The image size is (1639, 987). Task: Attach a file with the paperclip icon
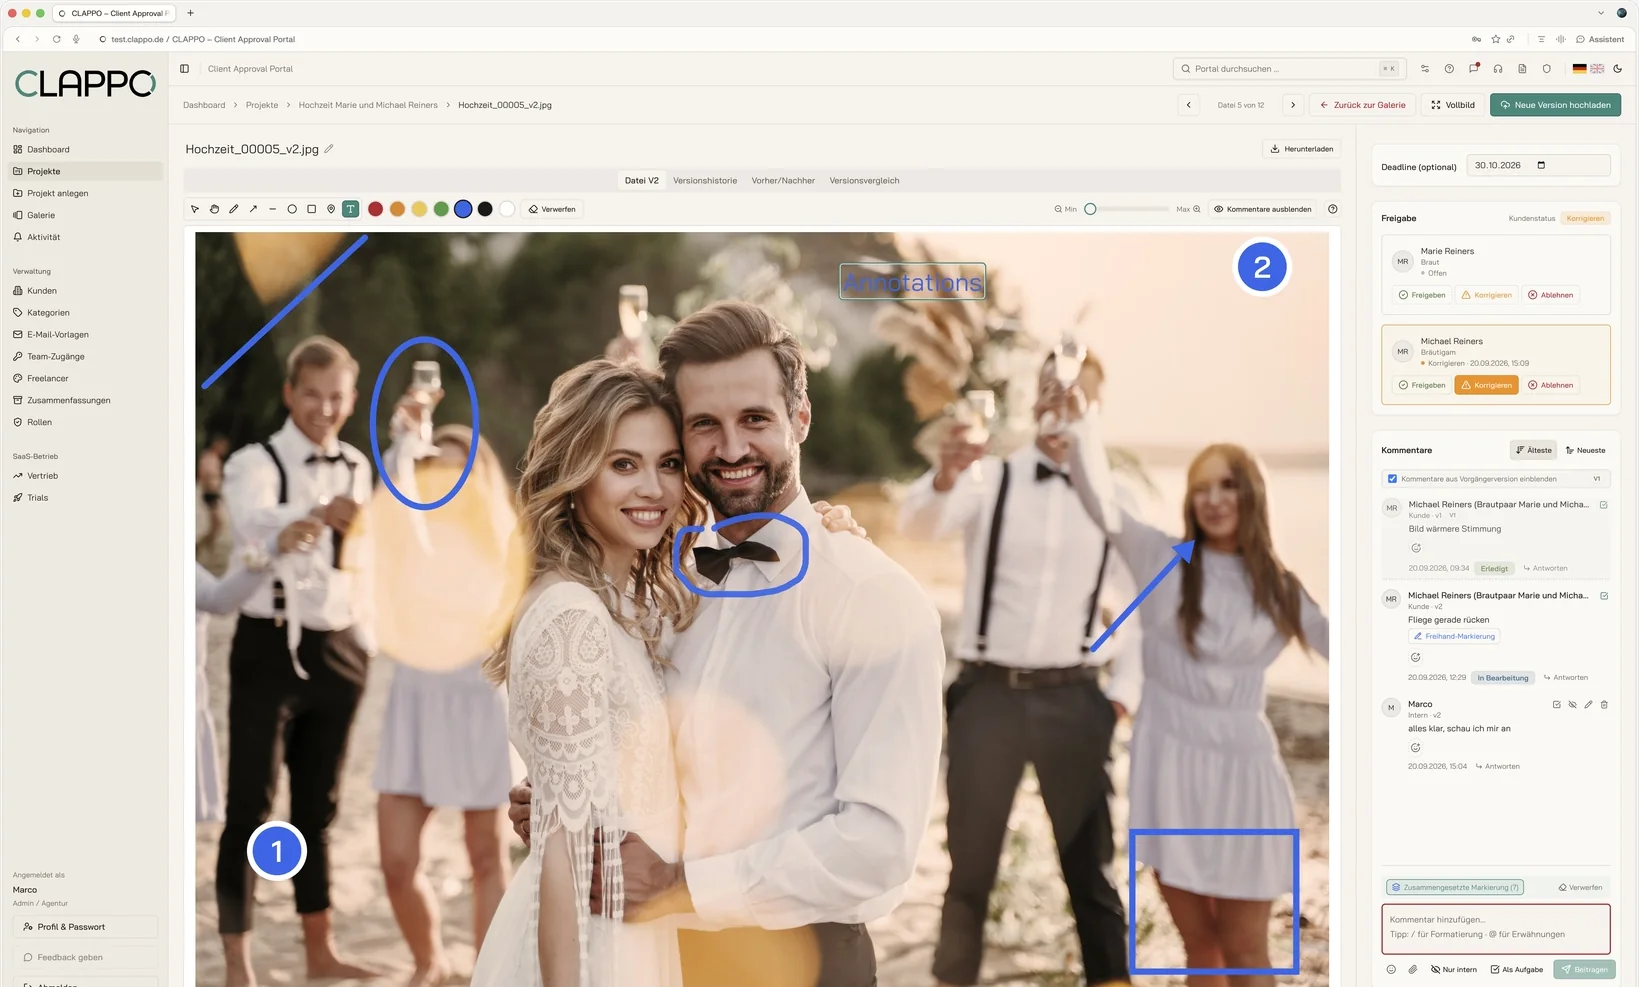coord(1413,969)
